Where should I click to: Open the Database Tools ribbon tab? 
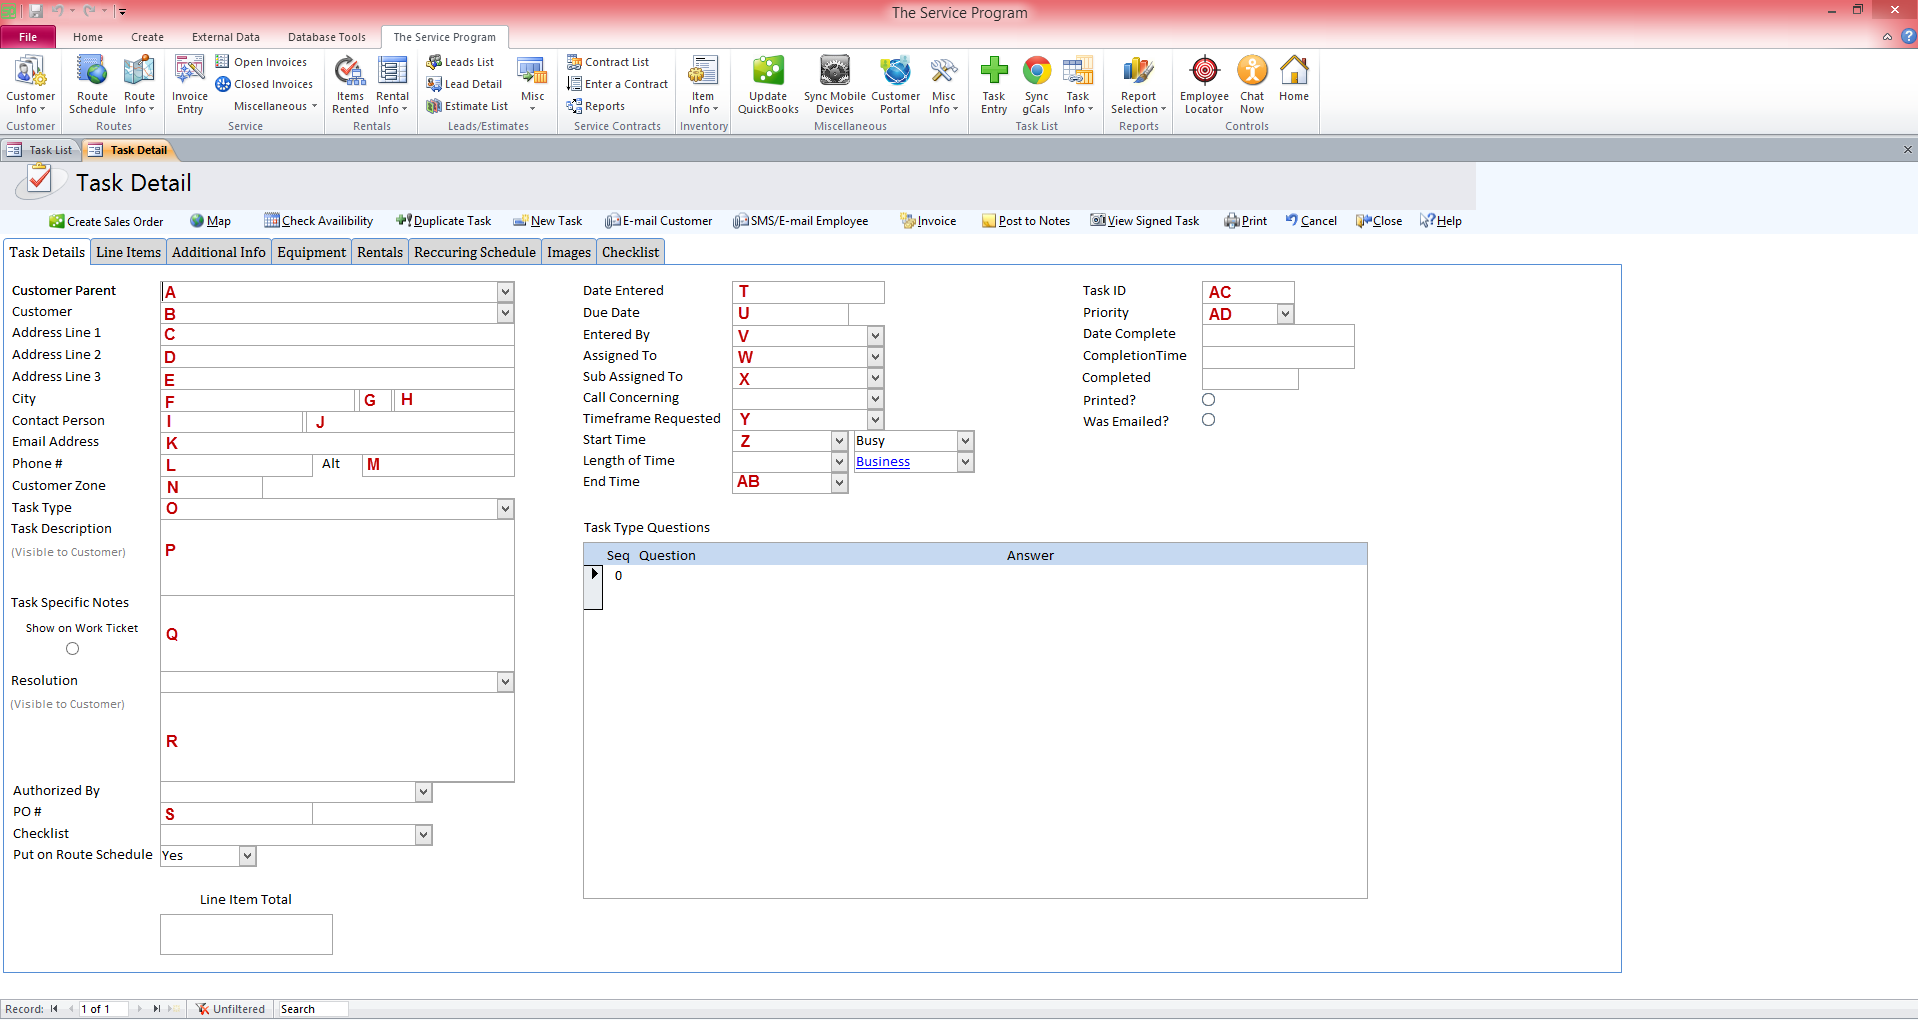(x=326, y=37)
